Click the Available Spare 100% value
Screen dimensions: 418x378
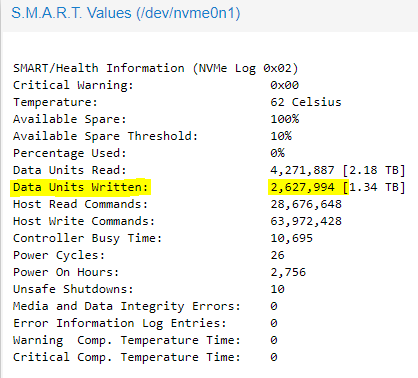[285, 119]
